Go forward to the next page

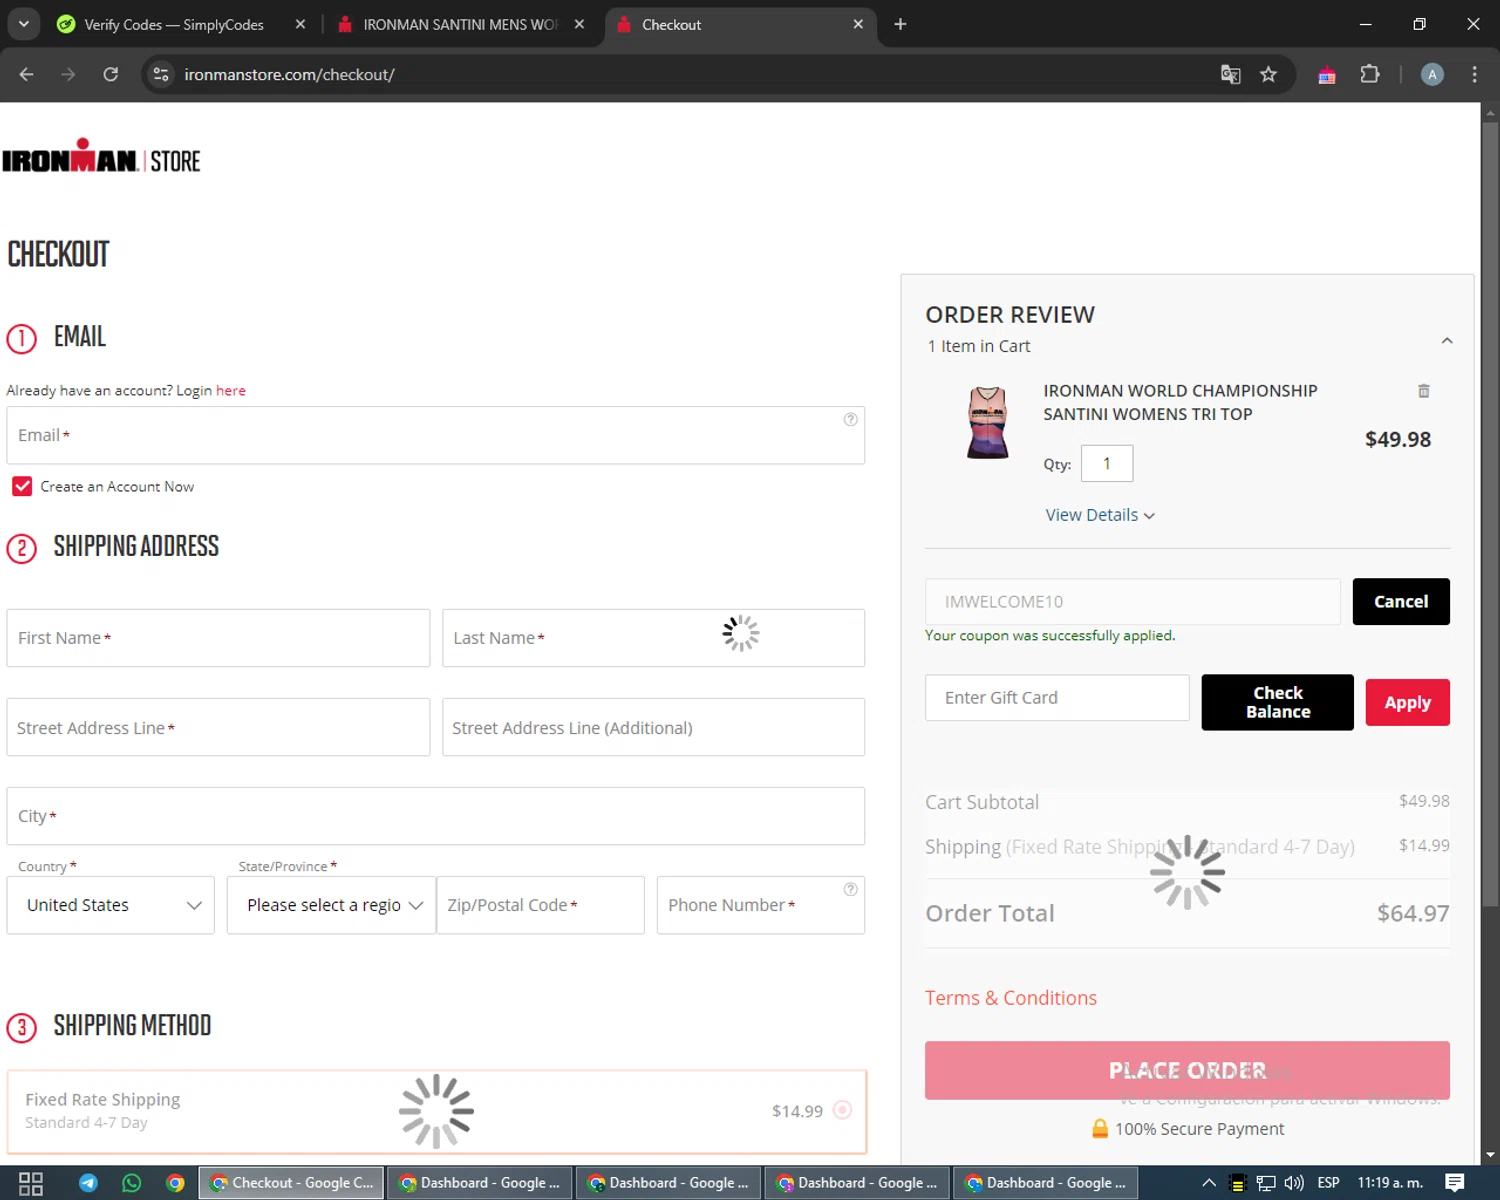click(68, 74)
